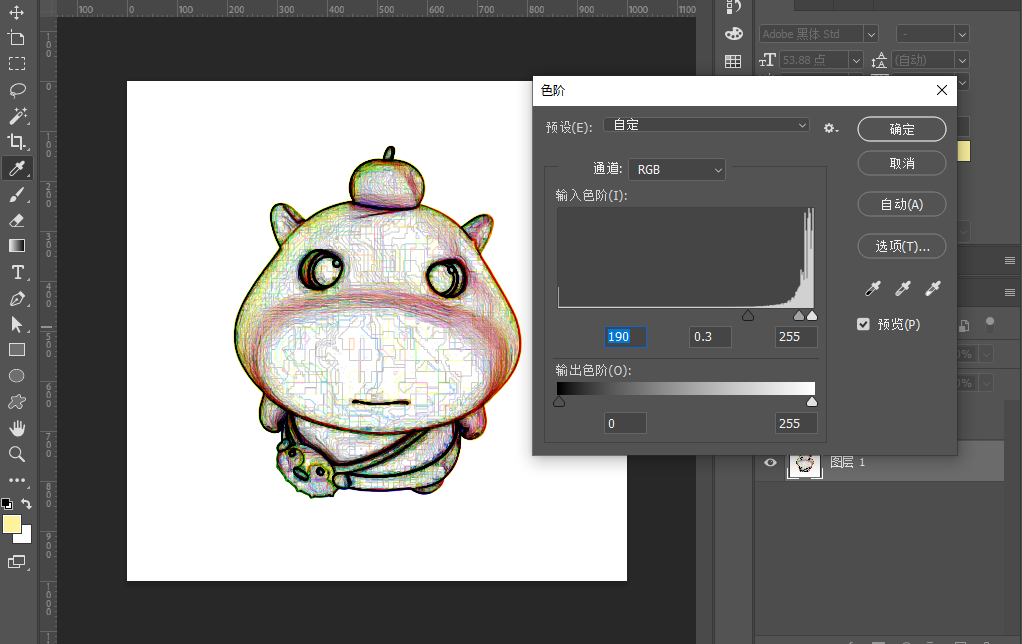This screenshot has width=1022, height=644.
Task: Click the 取消 cancel button
Action: point(901,163)
